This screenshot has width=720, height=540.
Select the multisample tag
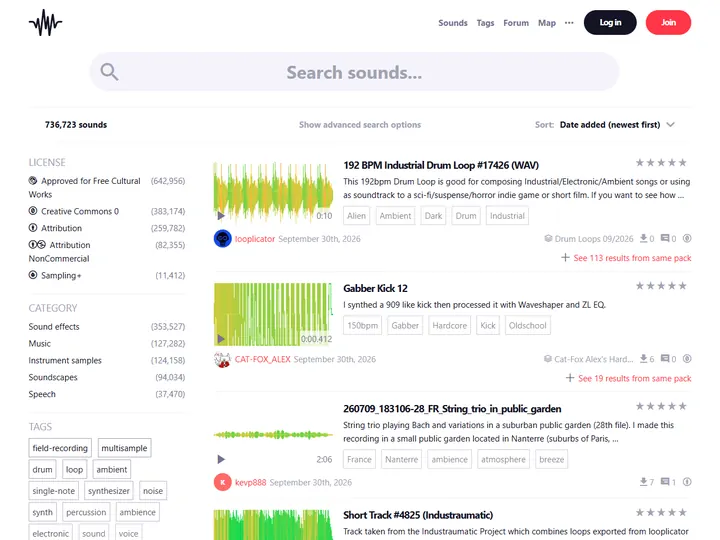coord(124,448)
